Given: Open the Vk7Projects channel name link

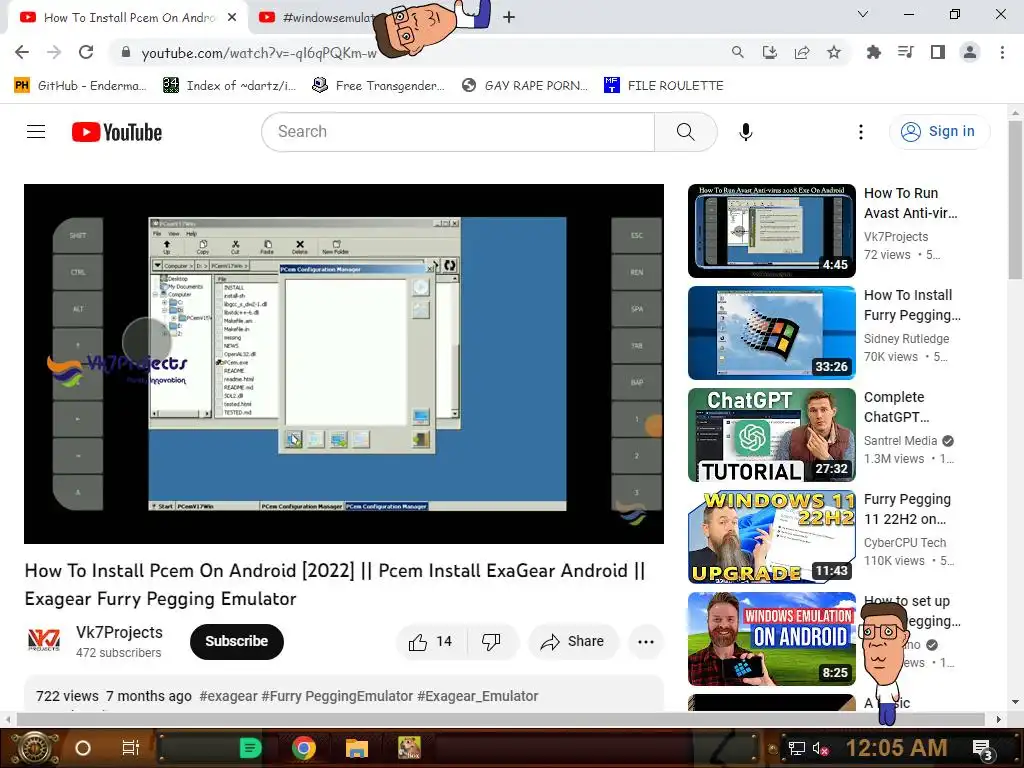Looking at the screenshot, I should (119, 632).
